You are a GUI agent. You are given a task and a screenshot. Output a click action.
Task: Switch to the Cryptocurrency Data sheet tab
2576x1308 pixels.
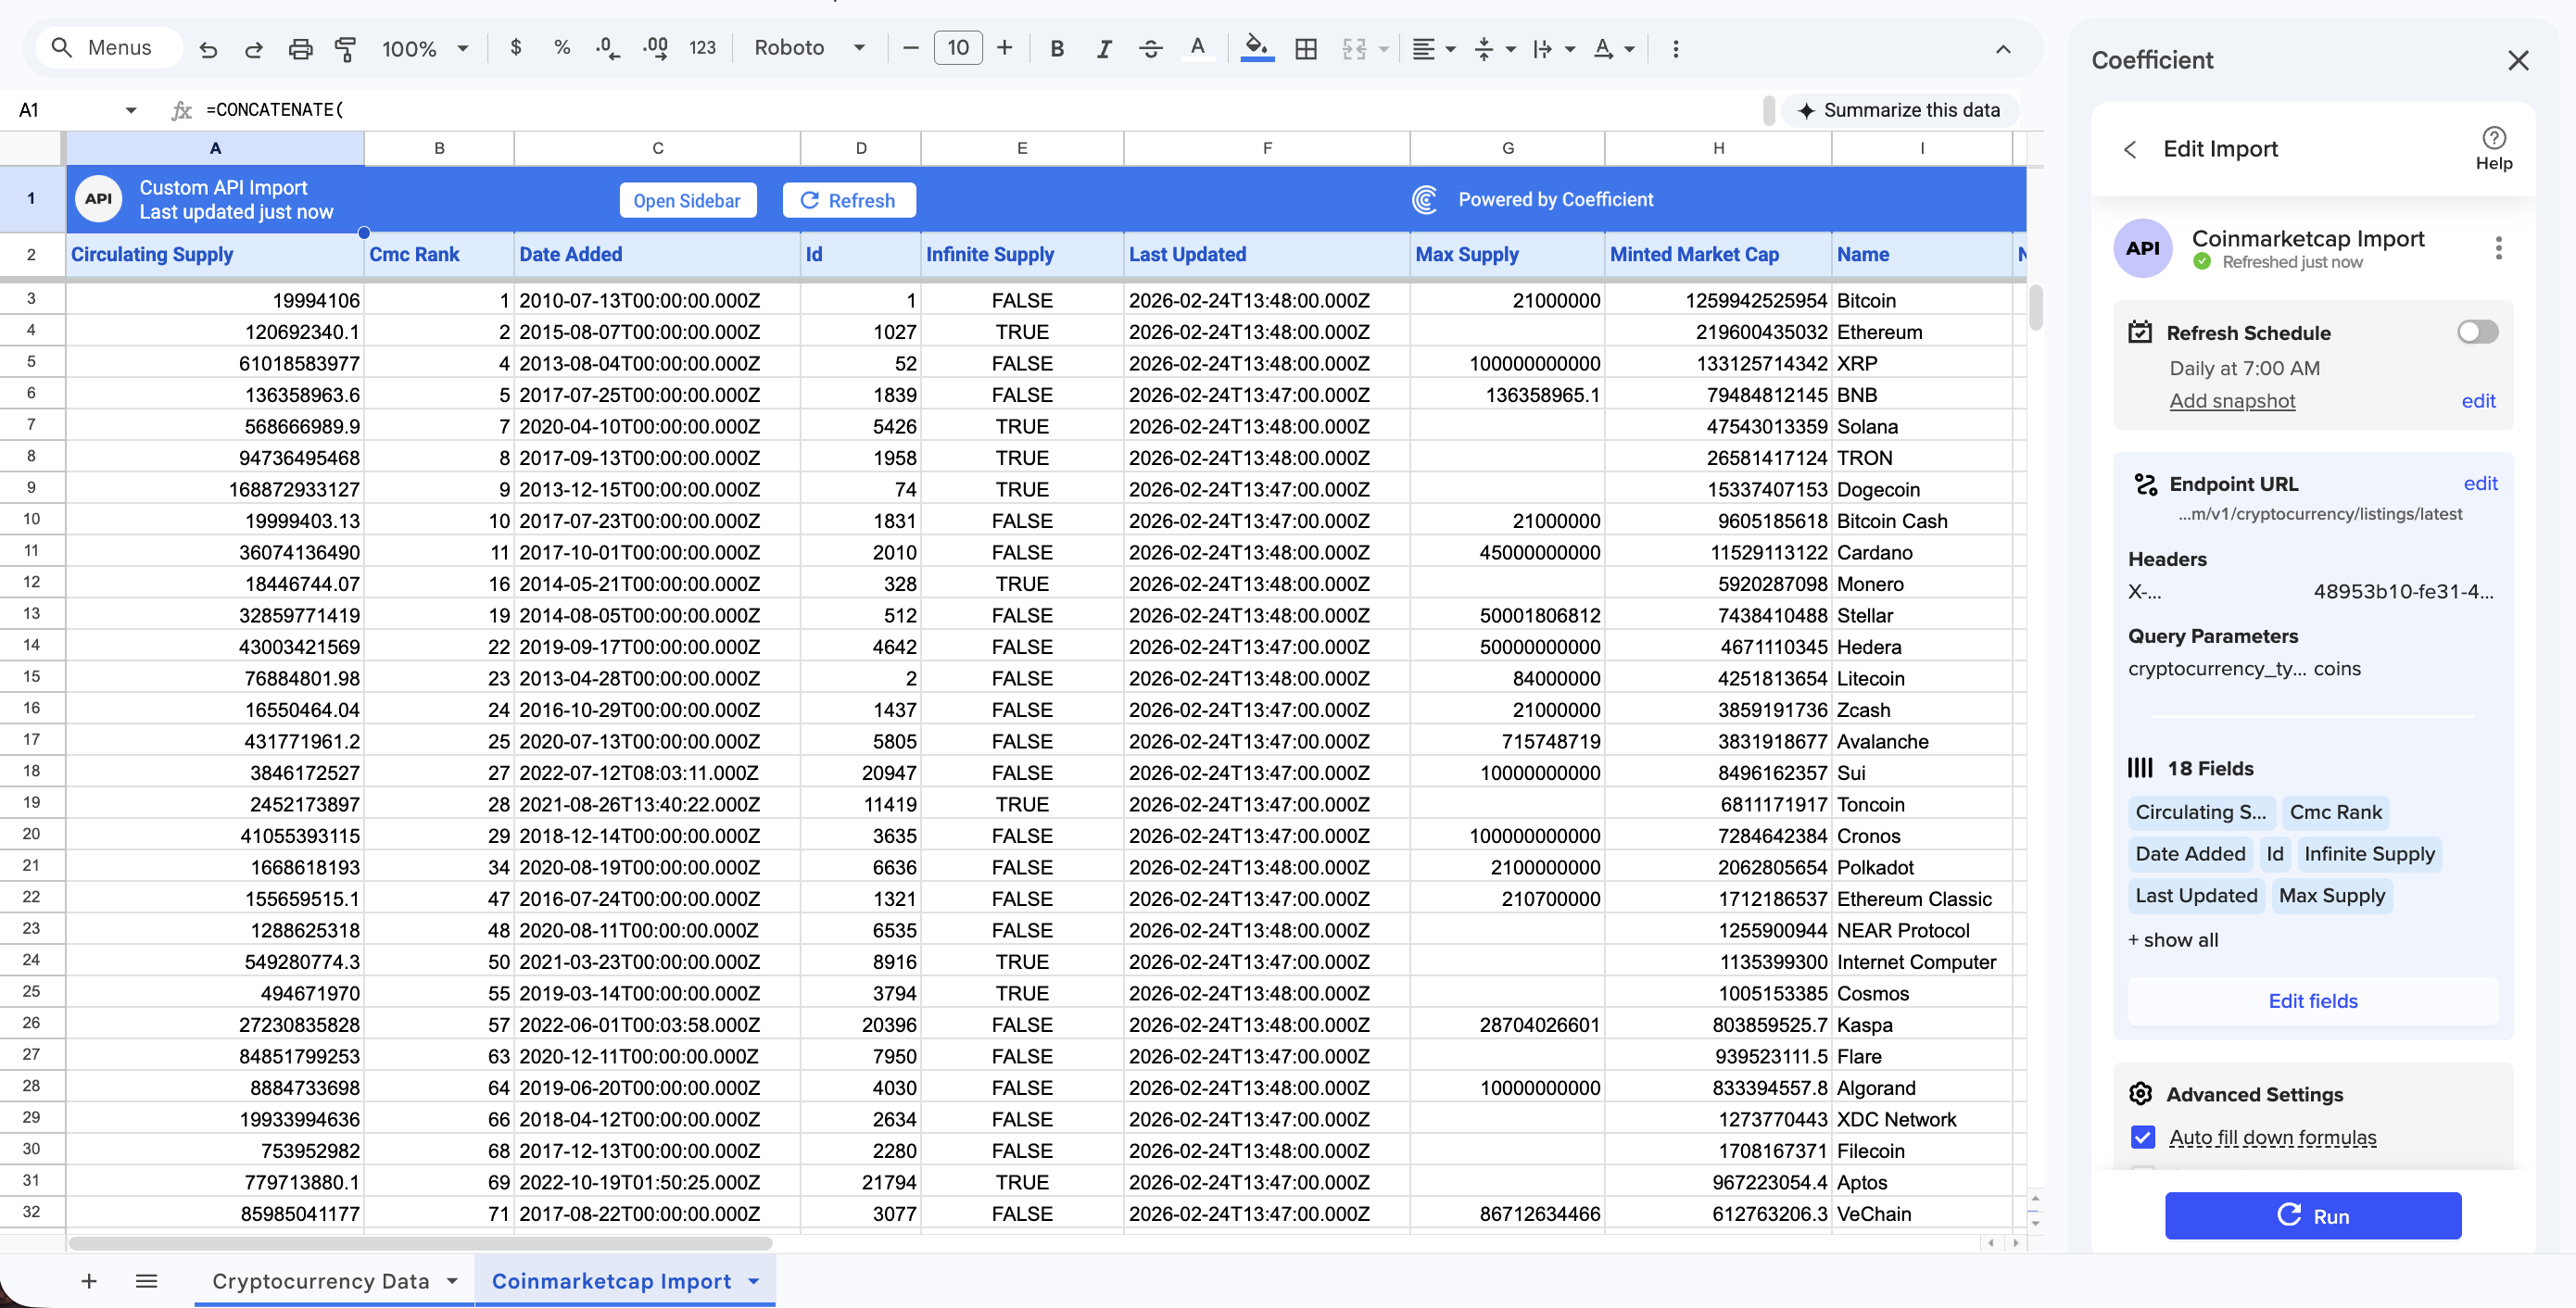click(320, 1281)
